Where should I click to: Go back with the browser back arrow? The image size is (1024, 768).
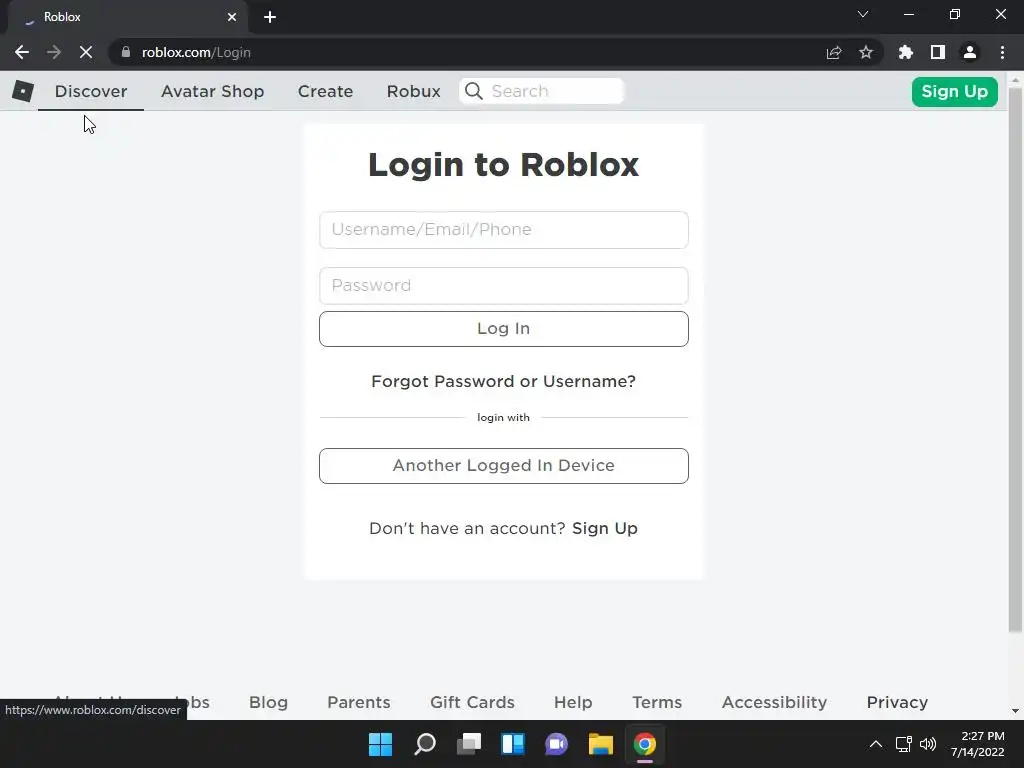(x=22, y=52)
